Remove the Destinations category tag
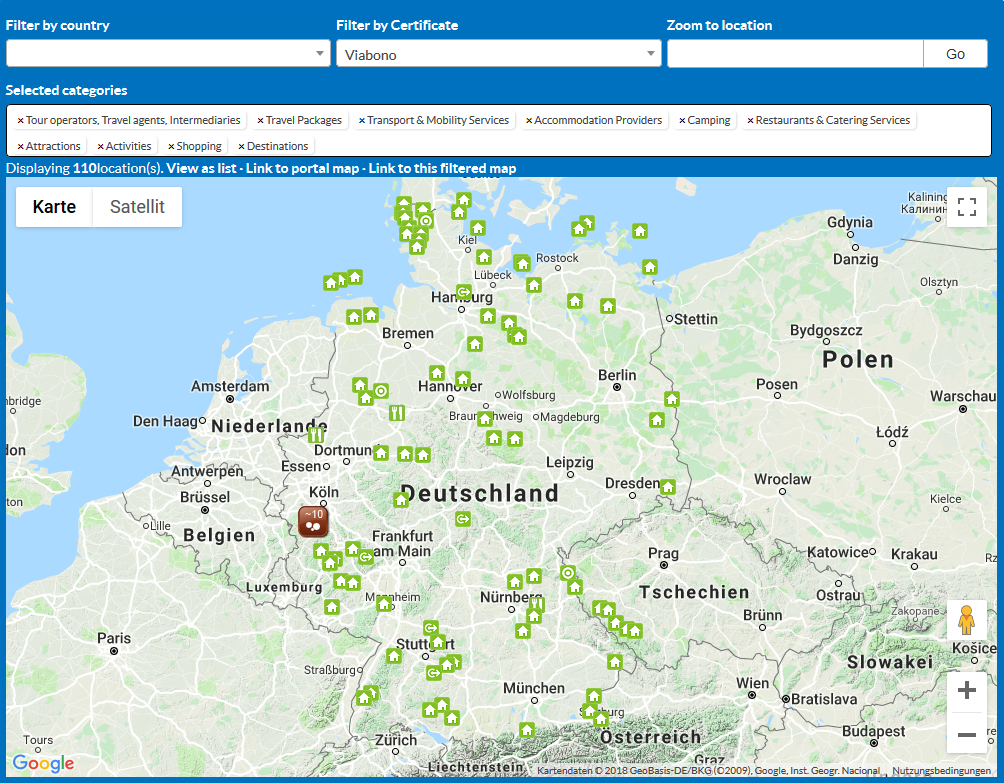 241,147
